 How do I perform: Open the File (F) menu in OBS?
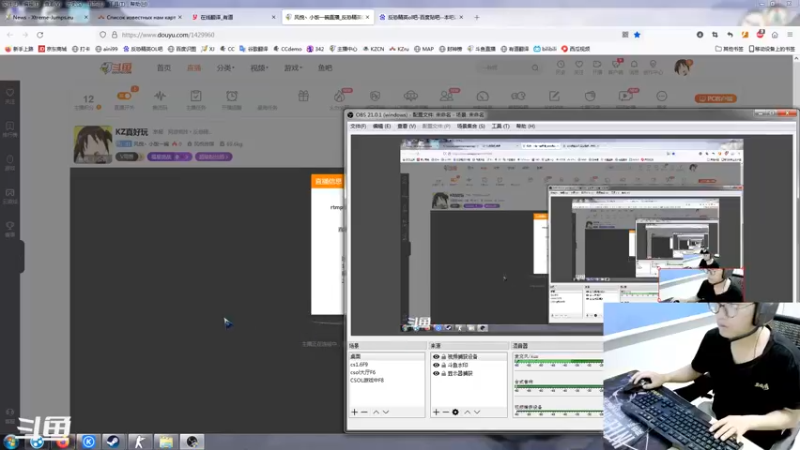point(358,126)
